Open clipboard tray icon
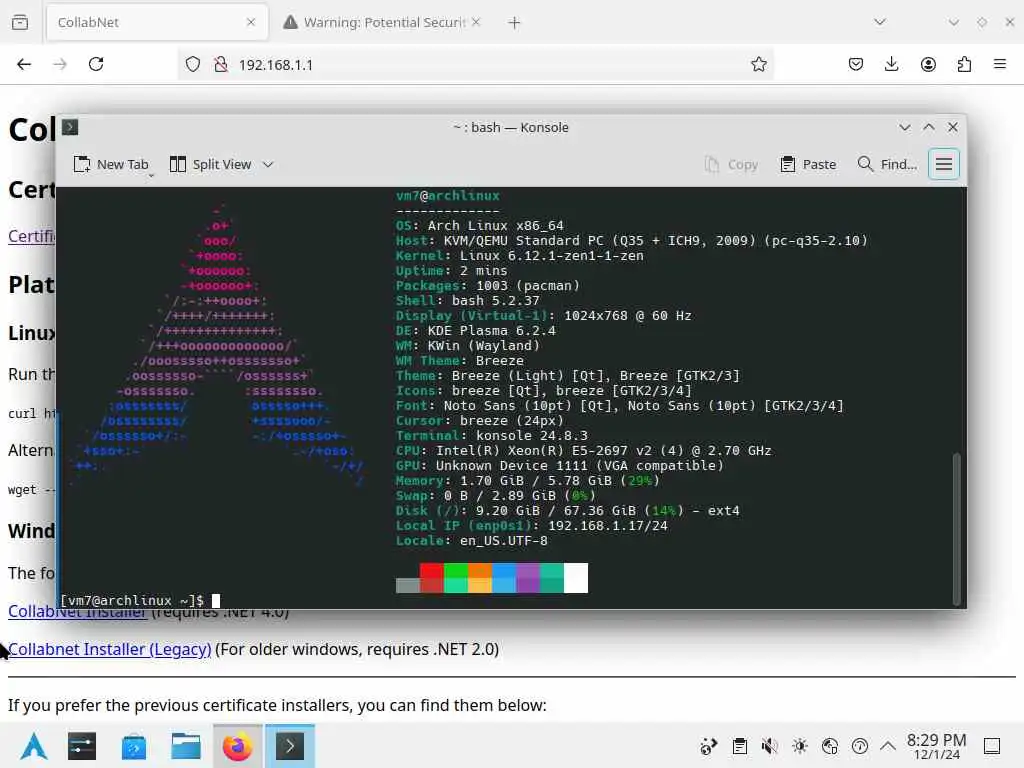 pyautogui.click(x=740, y=746)
